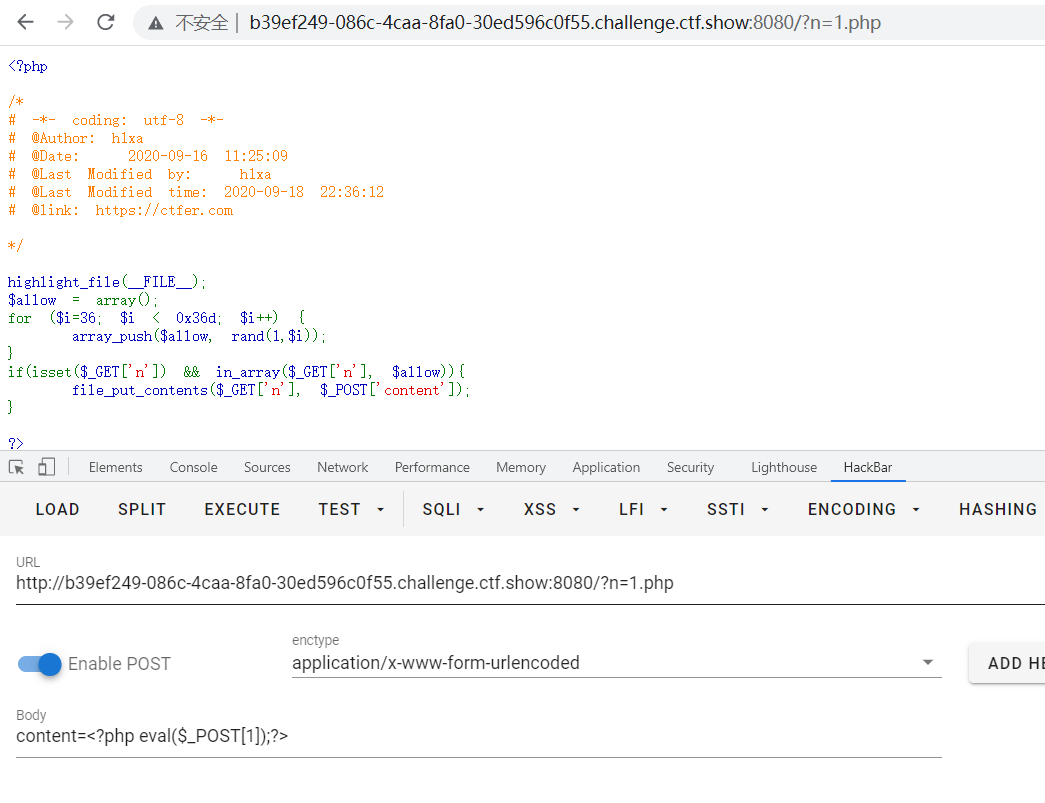Click EXECUTE to send the request
Image resolution: width=1045 pixels, height=803 pixels.
pyautogui.click(x=242, y=509)
